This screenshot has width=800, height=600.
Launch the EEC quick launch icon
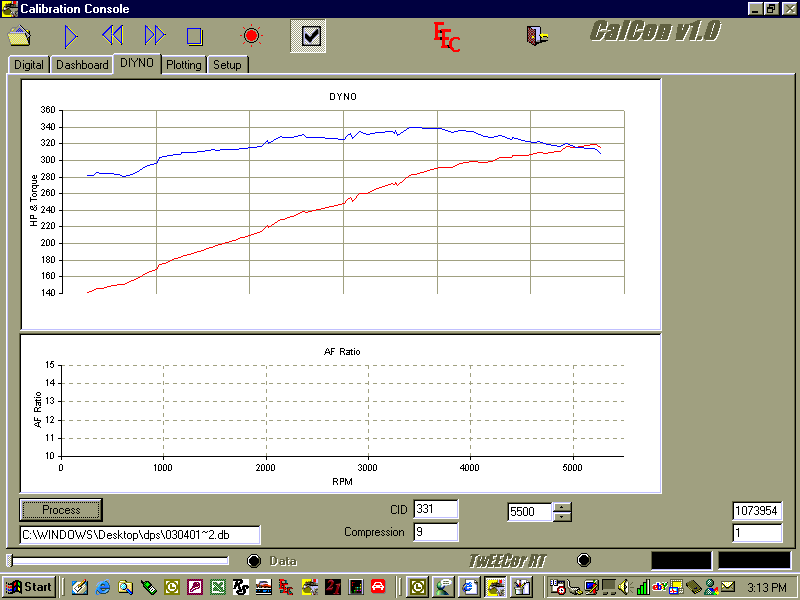coord(286,587)
